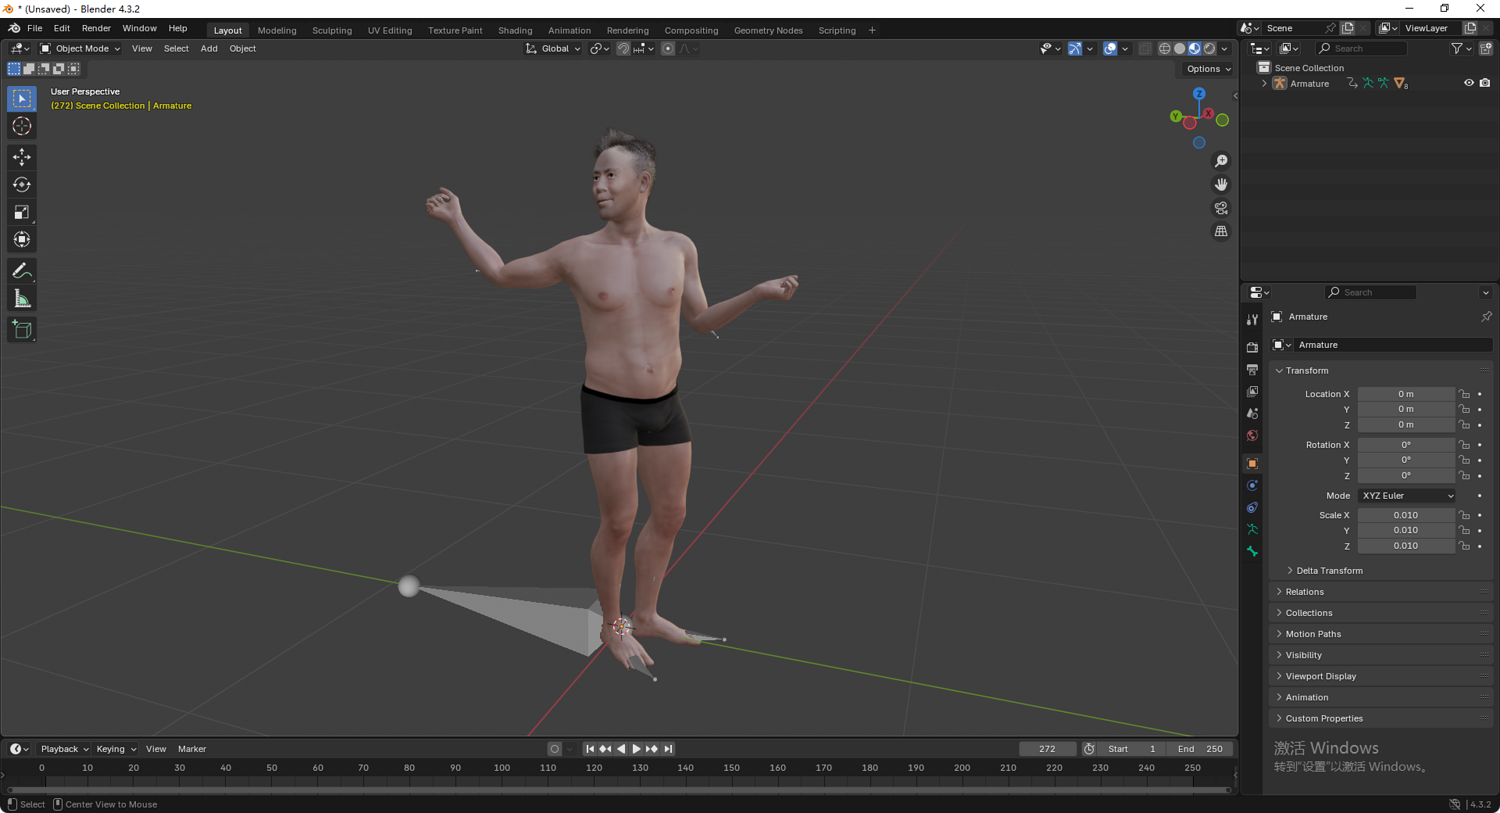Choose the Measure ruler tool
The height and width of the screenshot is (813, 1500).
pyautogui.click(x=21, y=299)
